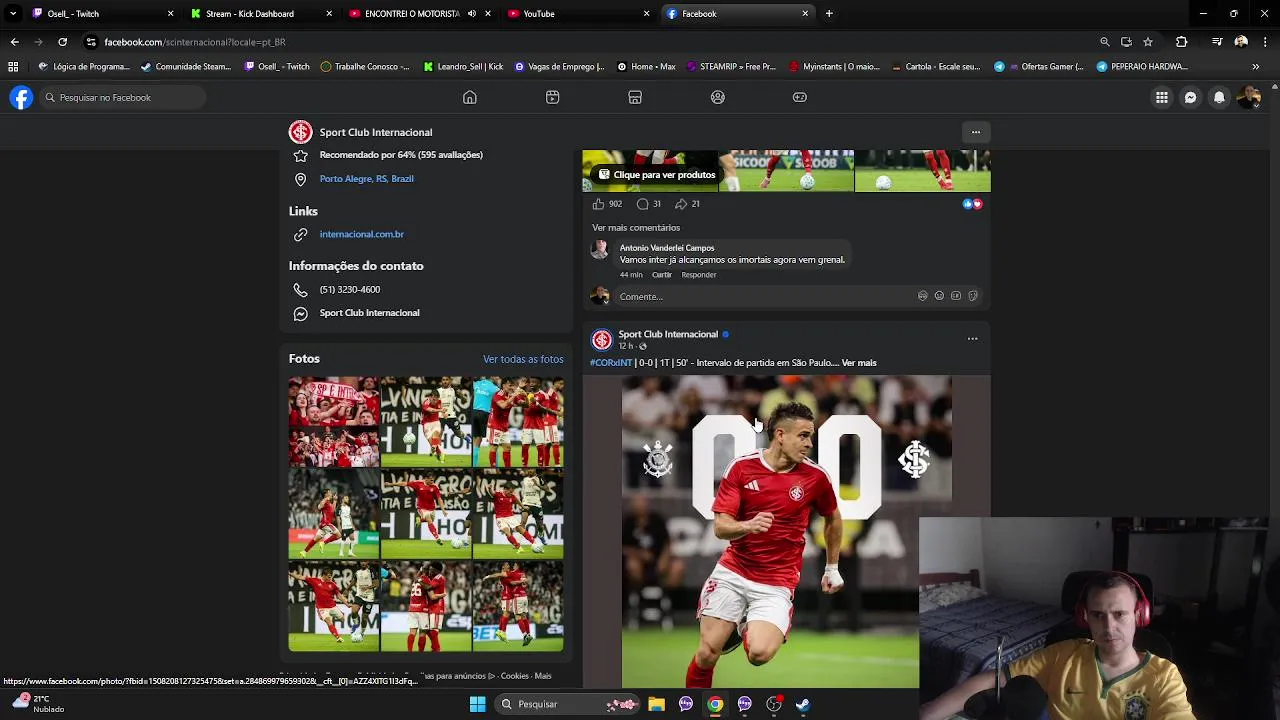Attach a GIF in comment box

(956, 296)
